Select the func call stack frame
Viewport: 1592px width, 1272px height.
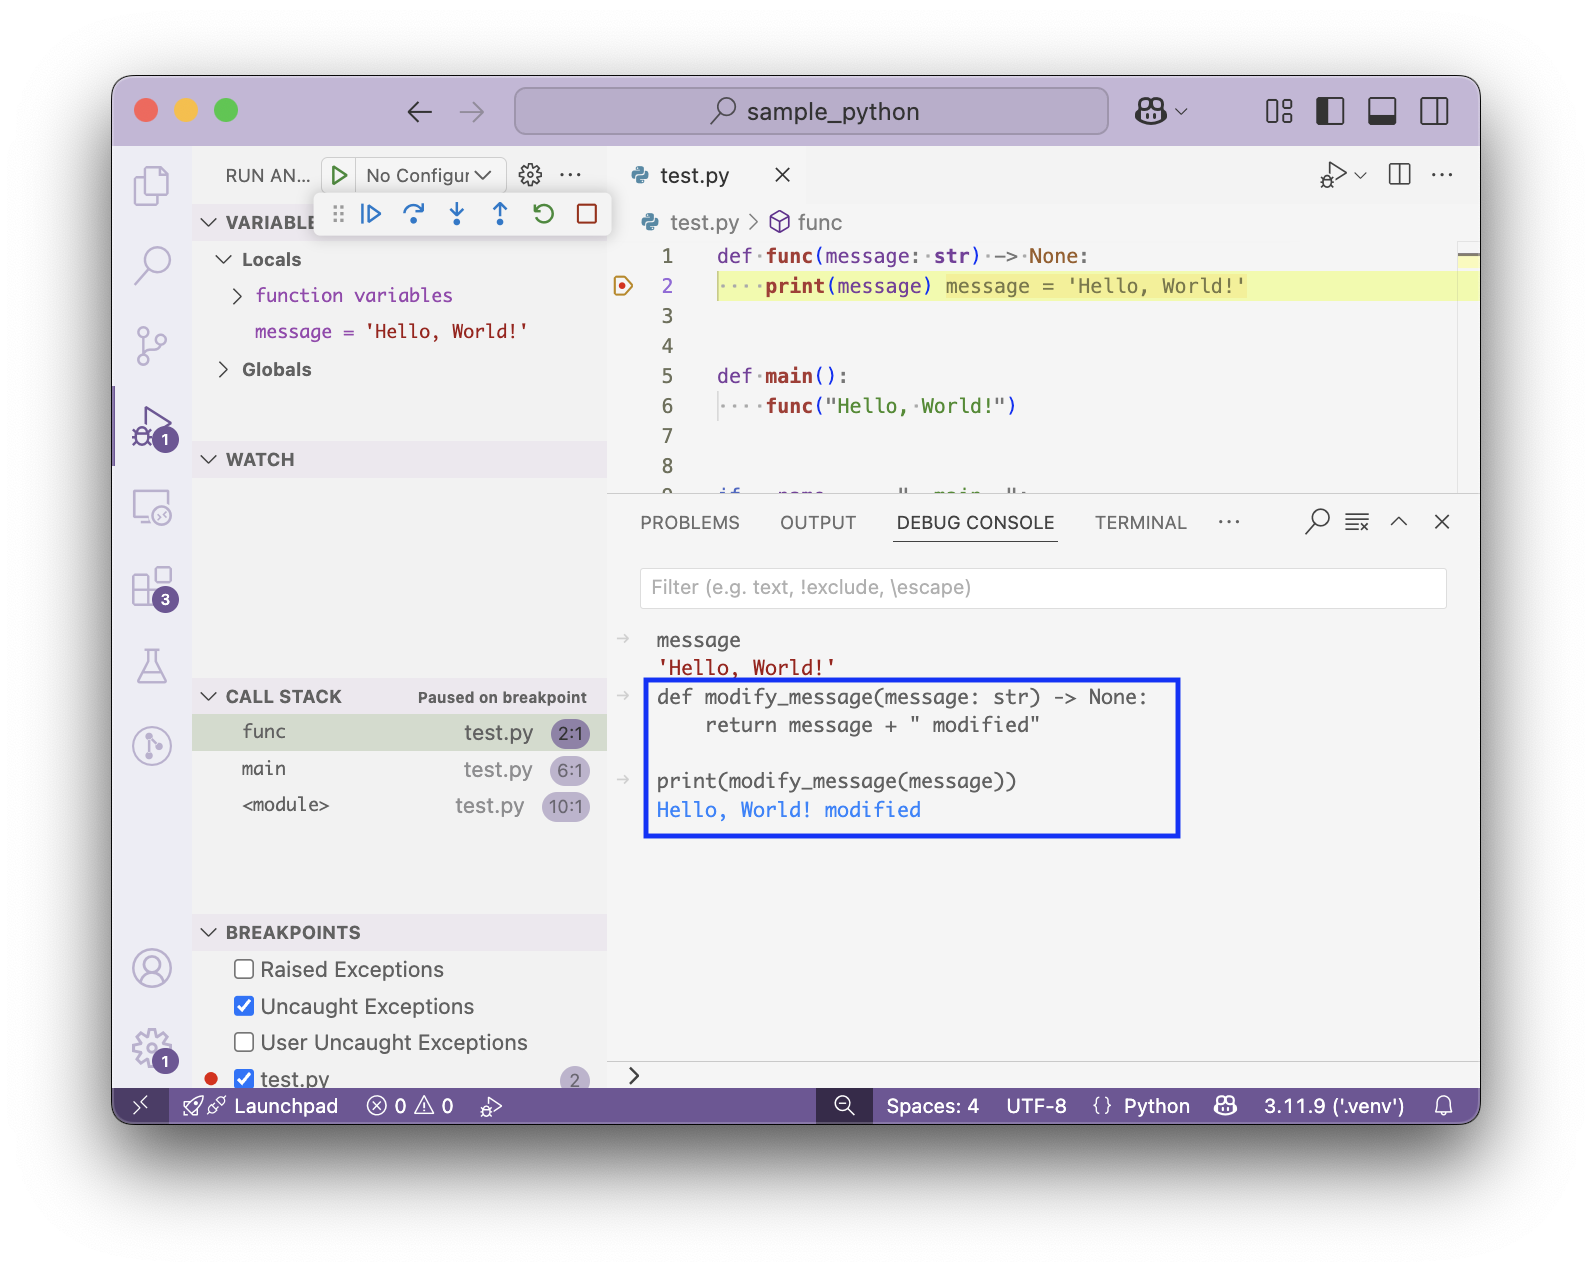[399, 732]
